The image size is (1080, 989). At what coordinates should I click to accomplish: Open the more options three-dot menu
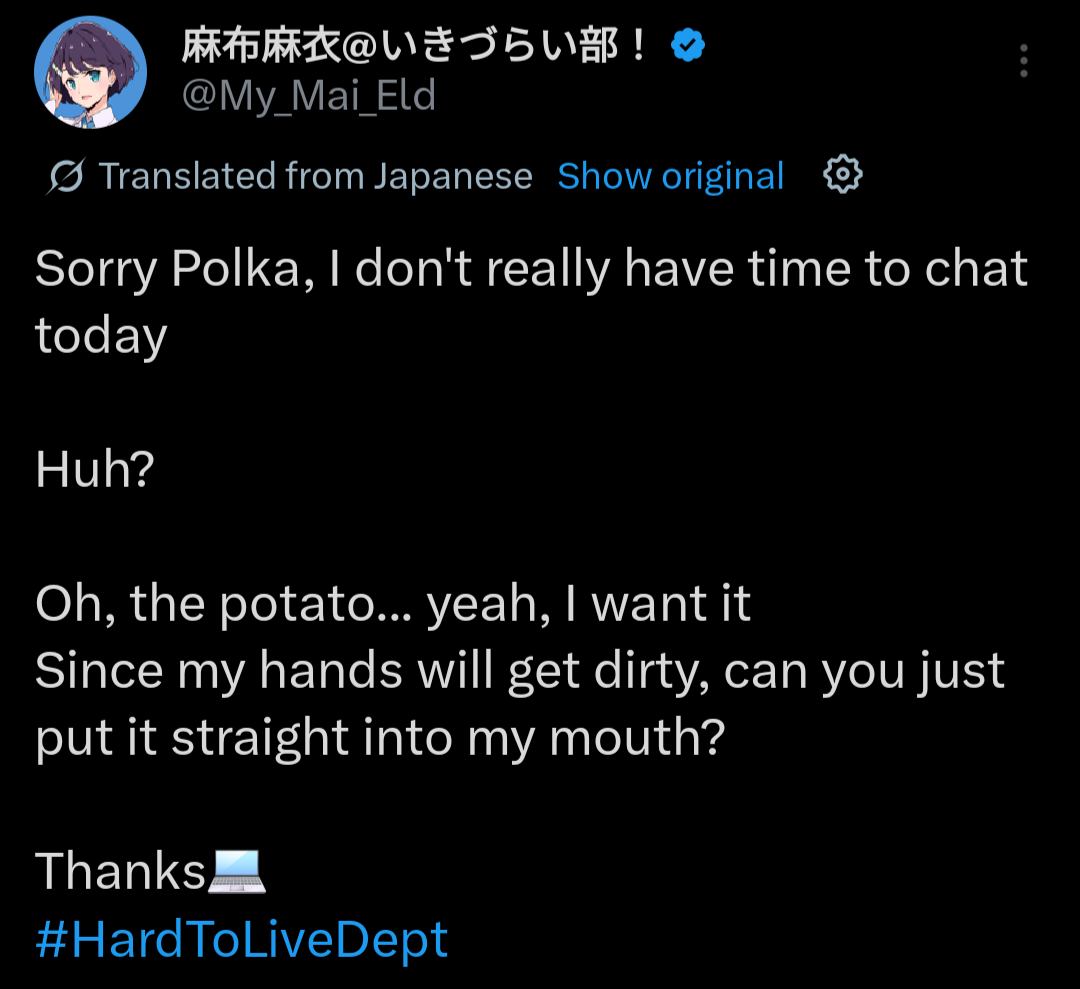(x=1023, y=61)
